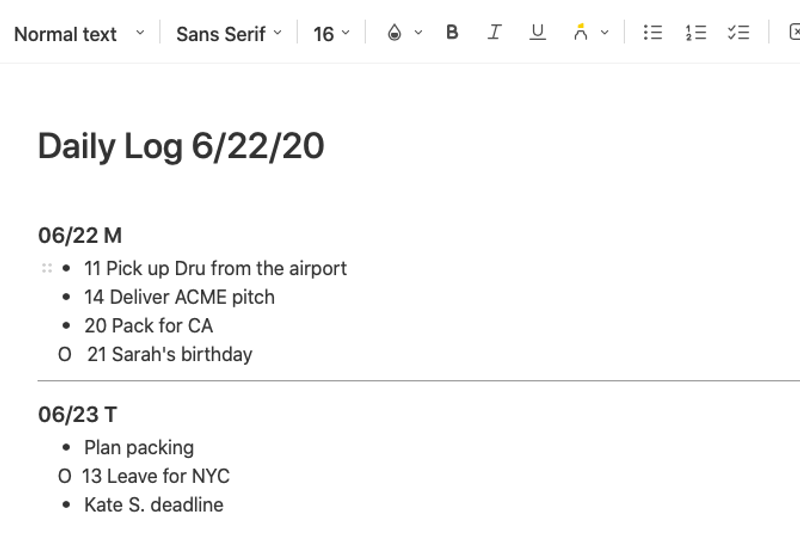The width and height of the screenshot is (800, 537).
Task: Click the 06/22 M heading
Action: [80, 235]
